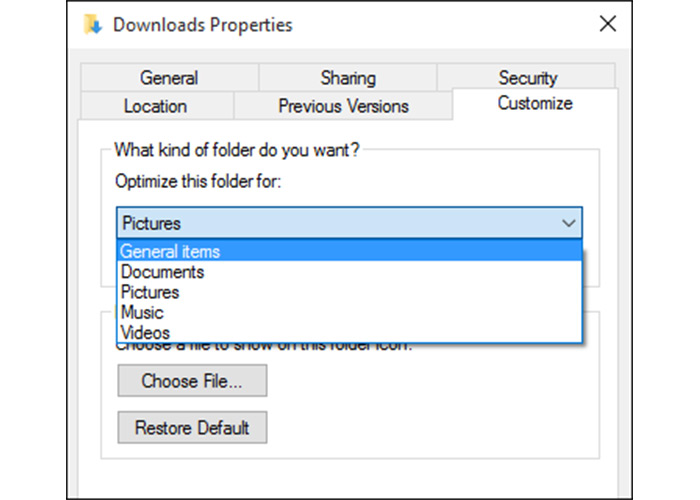
Task: Collapse the list using the chevron arrow
Action: tap(568, 223)
